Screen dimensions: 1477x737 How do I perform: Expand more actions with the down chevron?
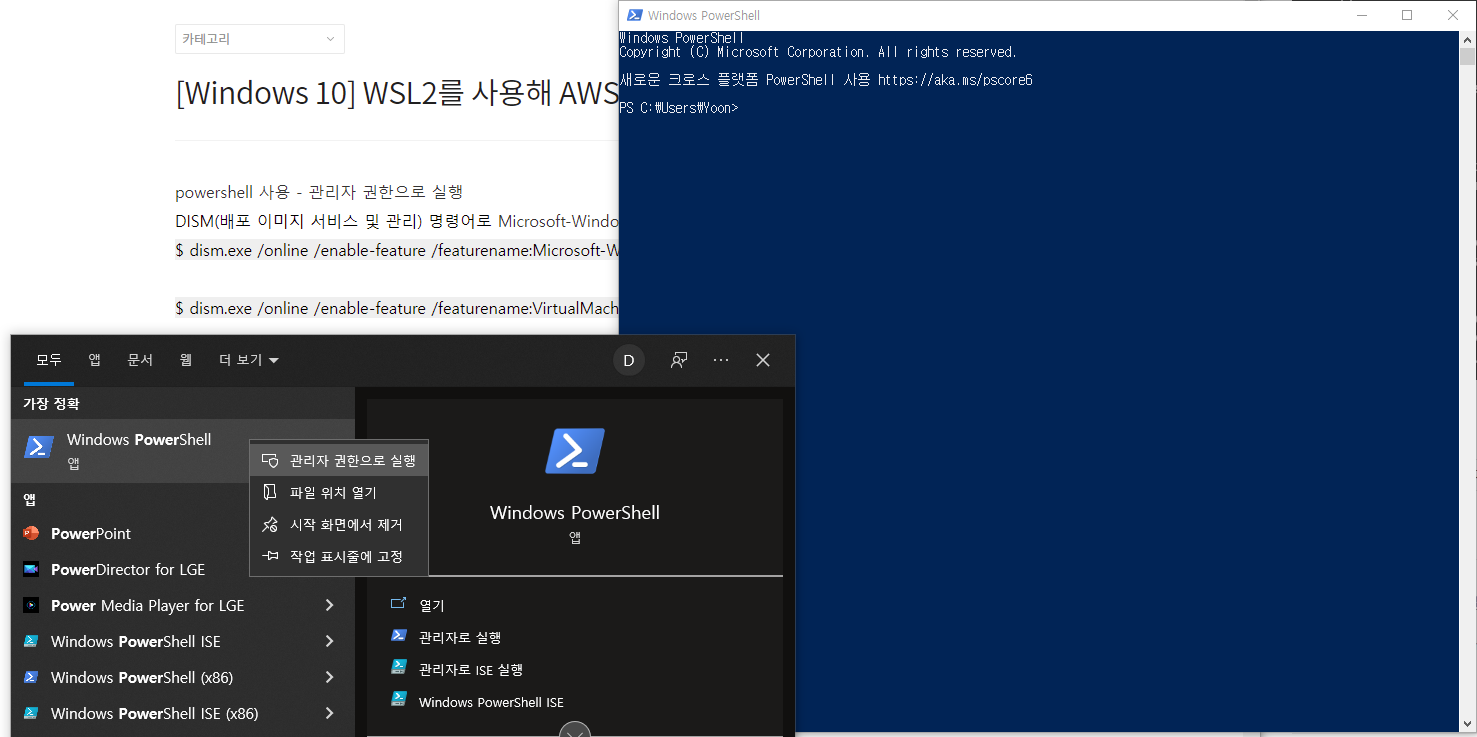tap(575, 730)
